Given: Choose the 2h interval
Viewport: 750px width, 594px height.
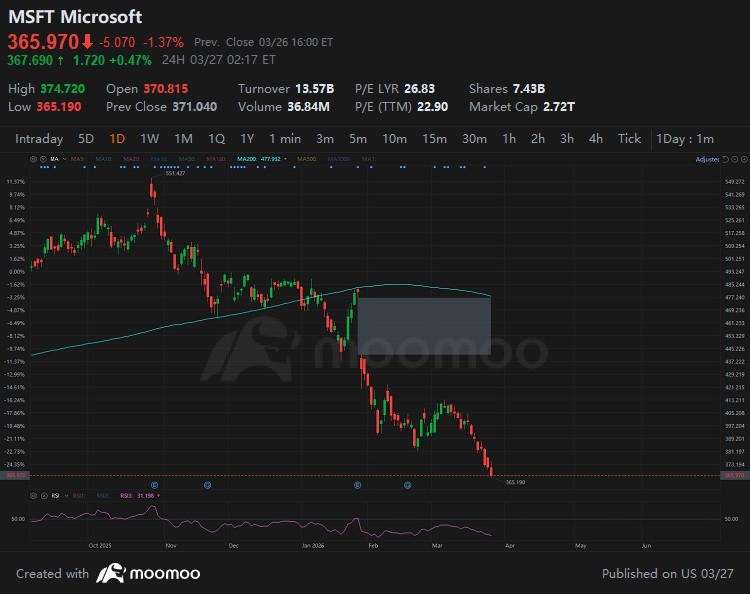Looking at the screenshot, I should (538, 139).
